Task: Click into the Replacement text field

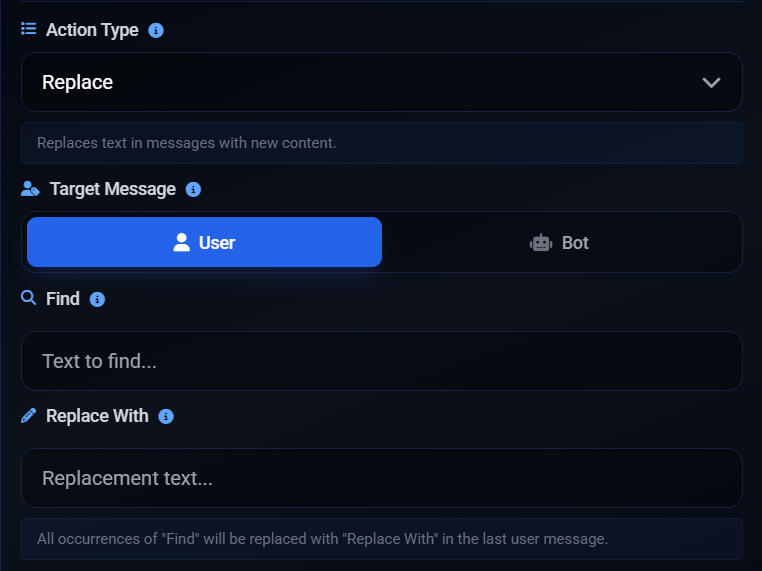Action: (381, 478)
